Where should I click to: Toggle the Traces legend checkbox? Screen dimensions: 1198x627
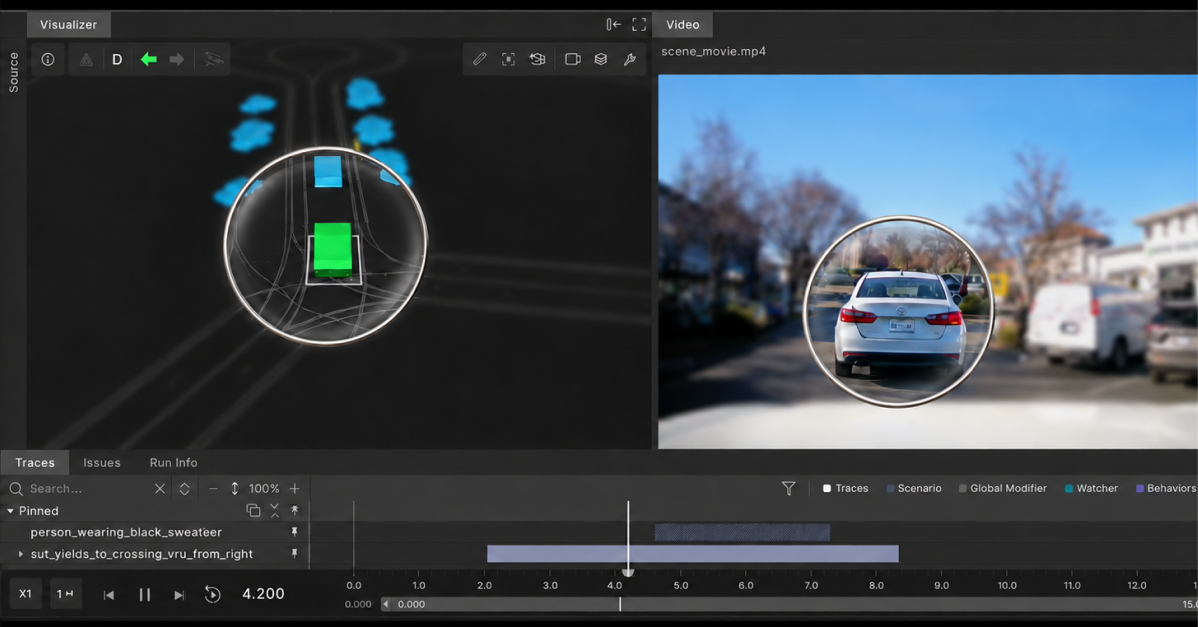click(x=827, y=488)
